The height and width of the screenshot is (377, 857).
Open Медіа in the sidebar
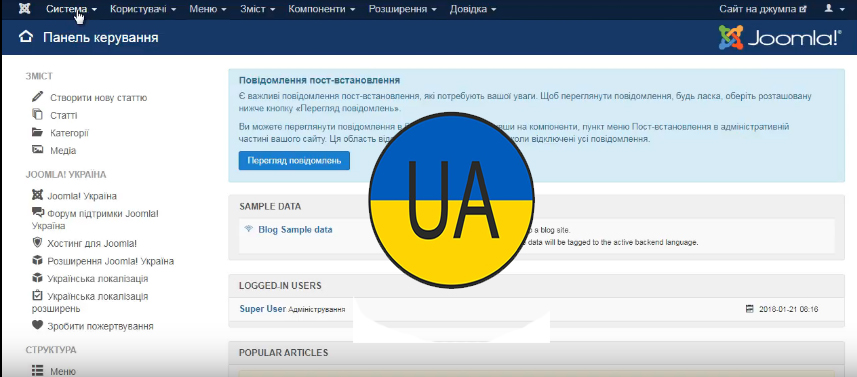coord(63,151)
